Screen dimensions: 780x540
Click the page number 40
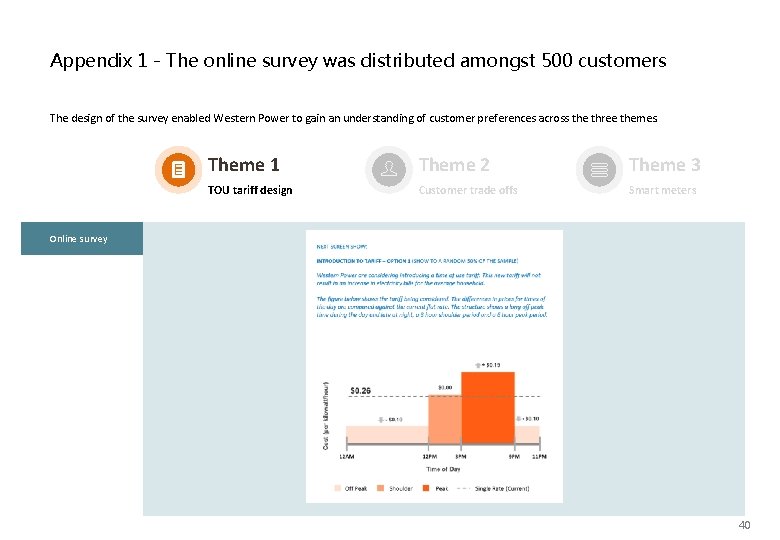point(744,525)
